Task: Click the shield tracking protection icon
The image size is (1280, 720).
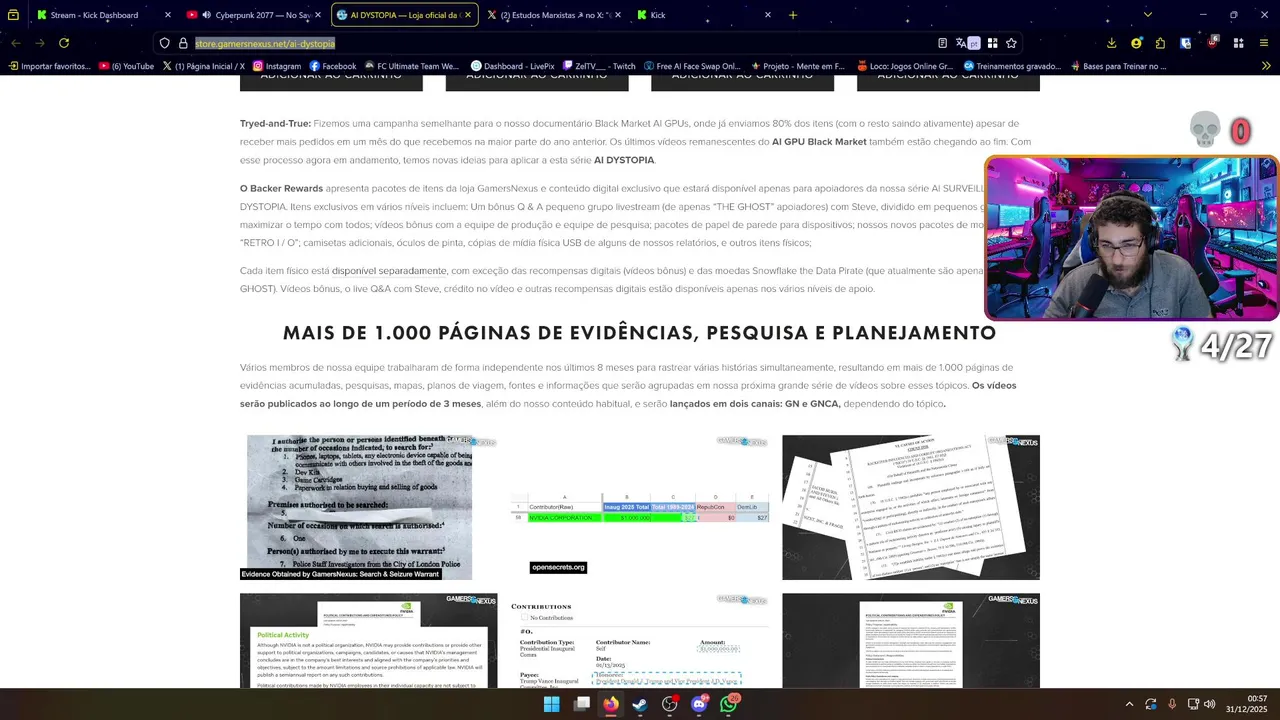Action: tap(165, 43)
